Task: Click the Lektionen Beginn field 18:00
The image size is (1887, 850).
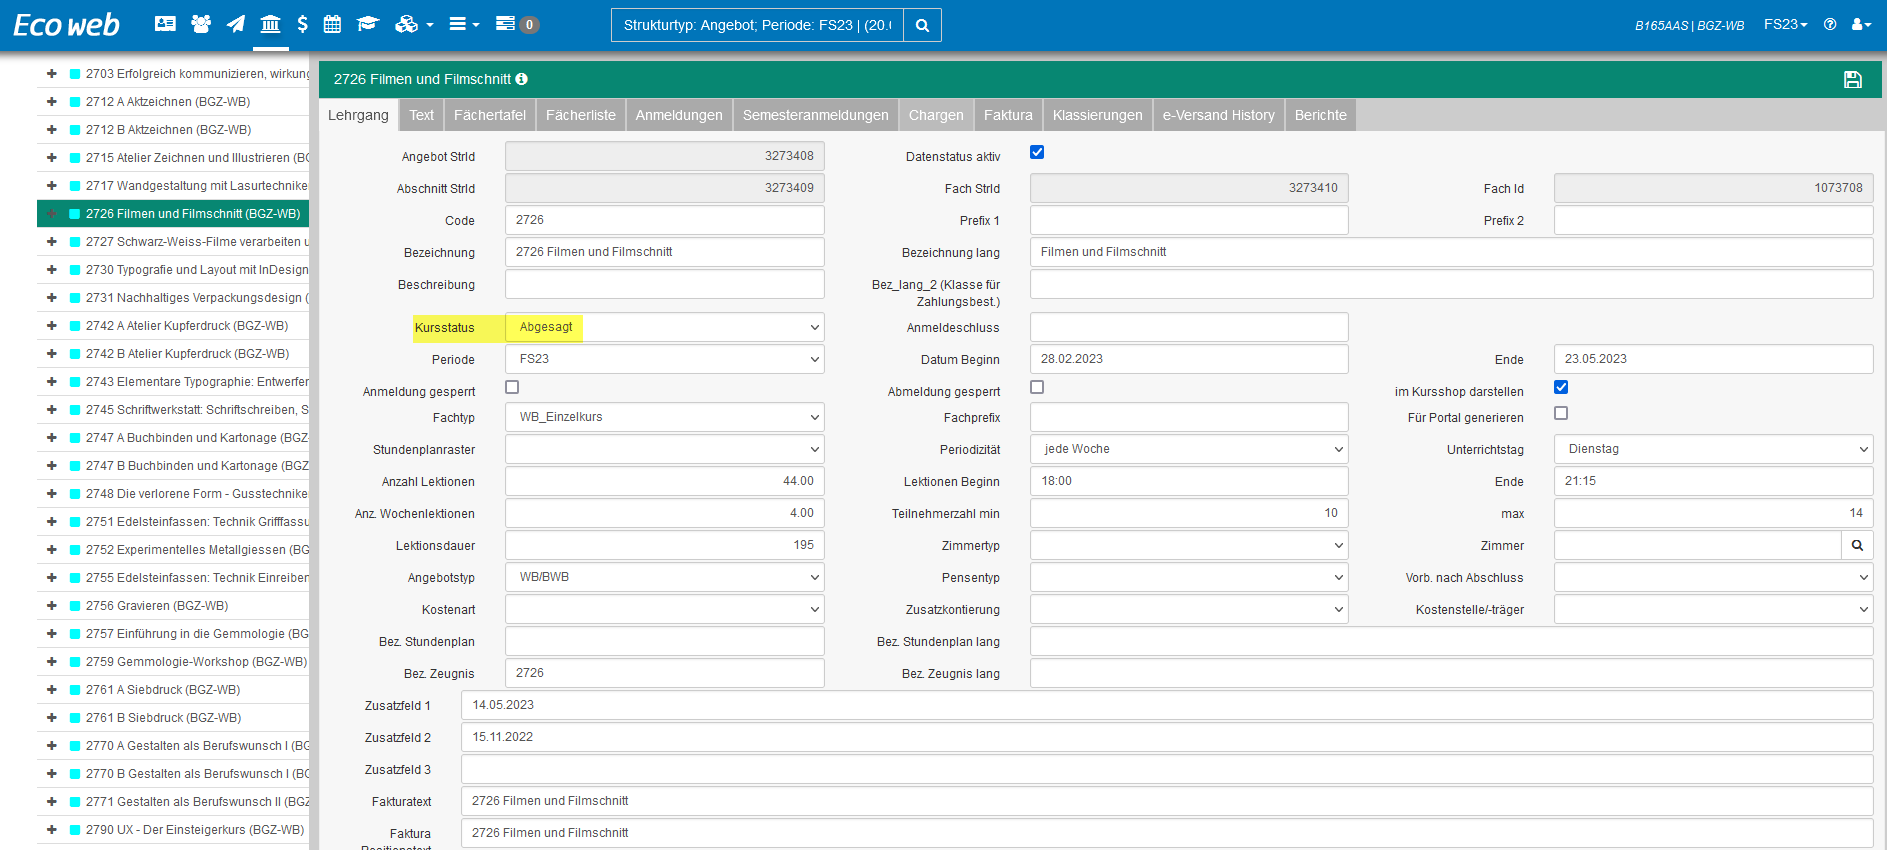Action: [1189, 481]
